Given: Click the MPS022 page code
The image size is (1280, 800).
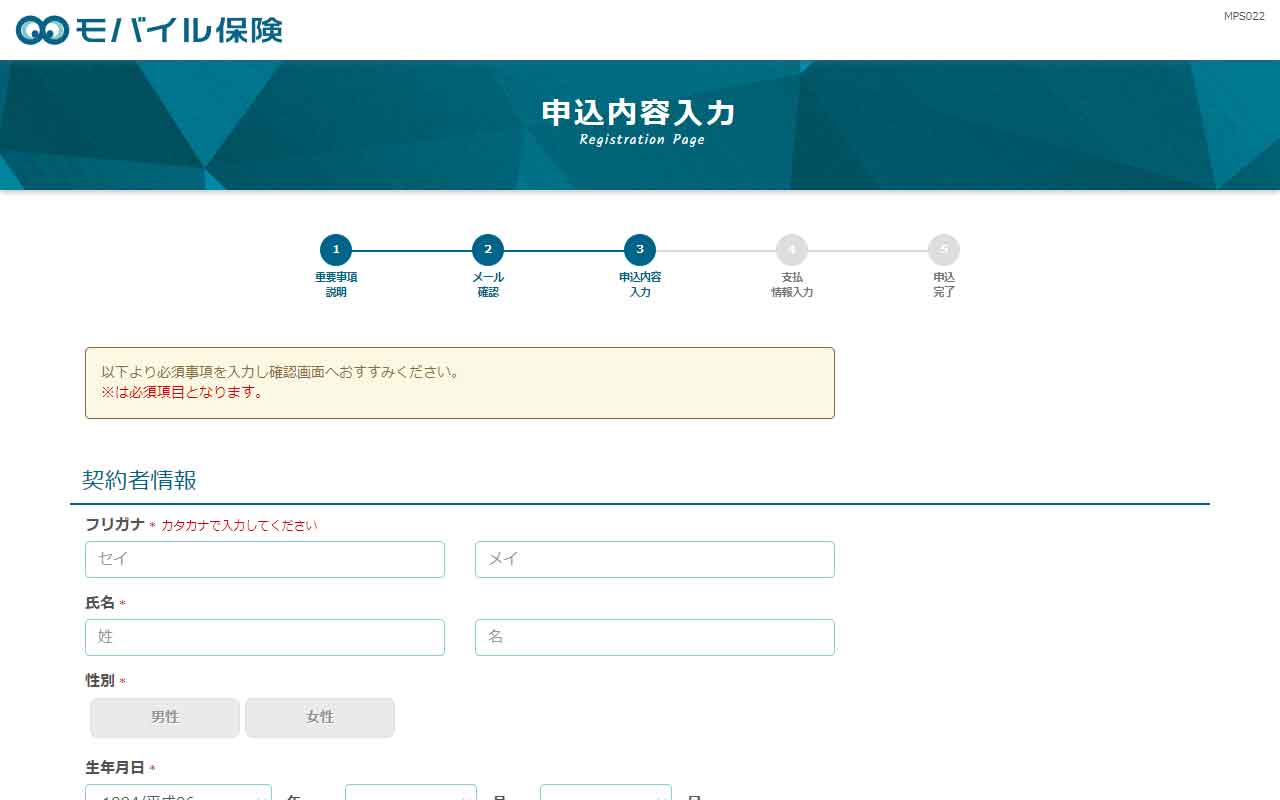Looking at the screenshot, I should (x=1244, y=16).
